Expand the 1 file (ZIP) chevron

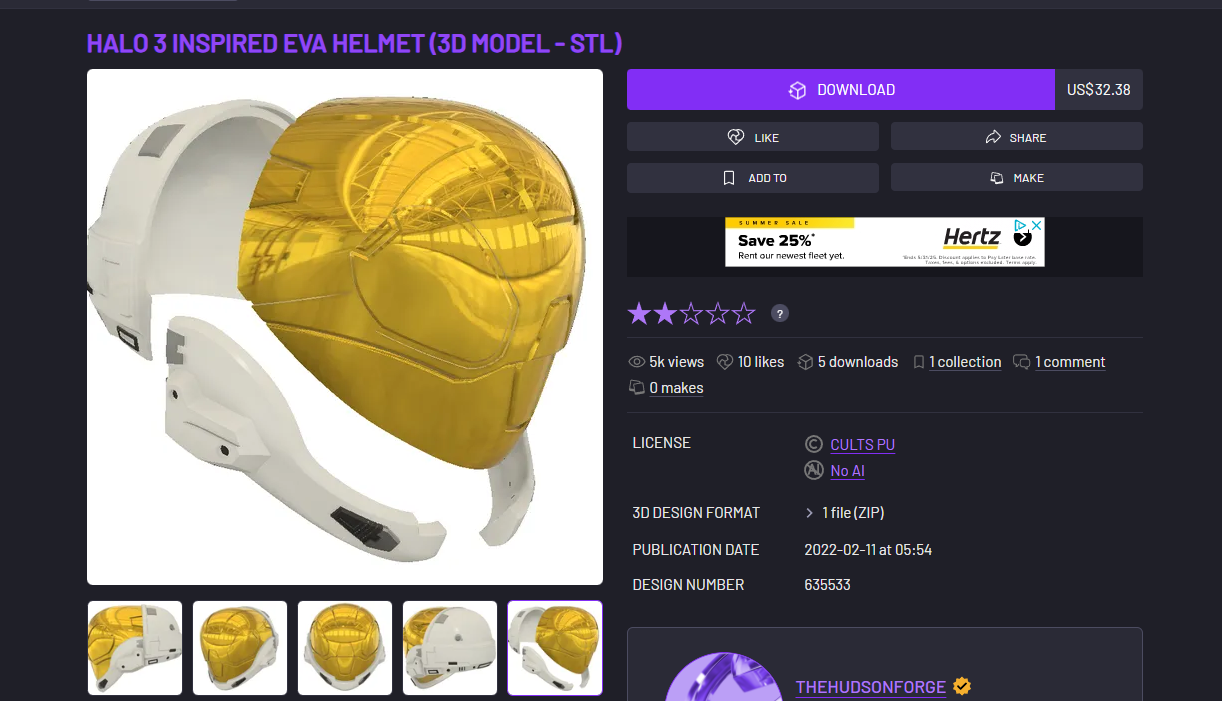tap(809, 513)
